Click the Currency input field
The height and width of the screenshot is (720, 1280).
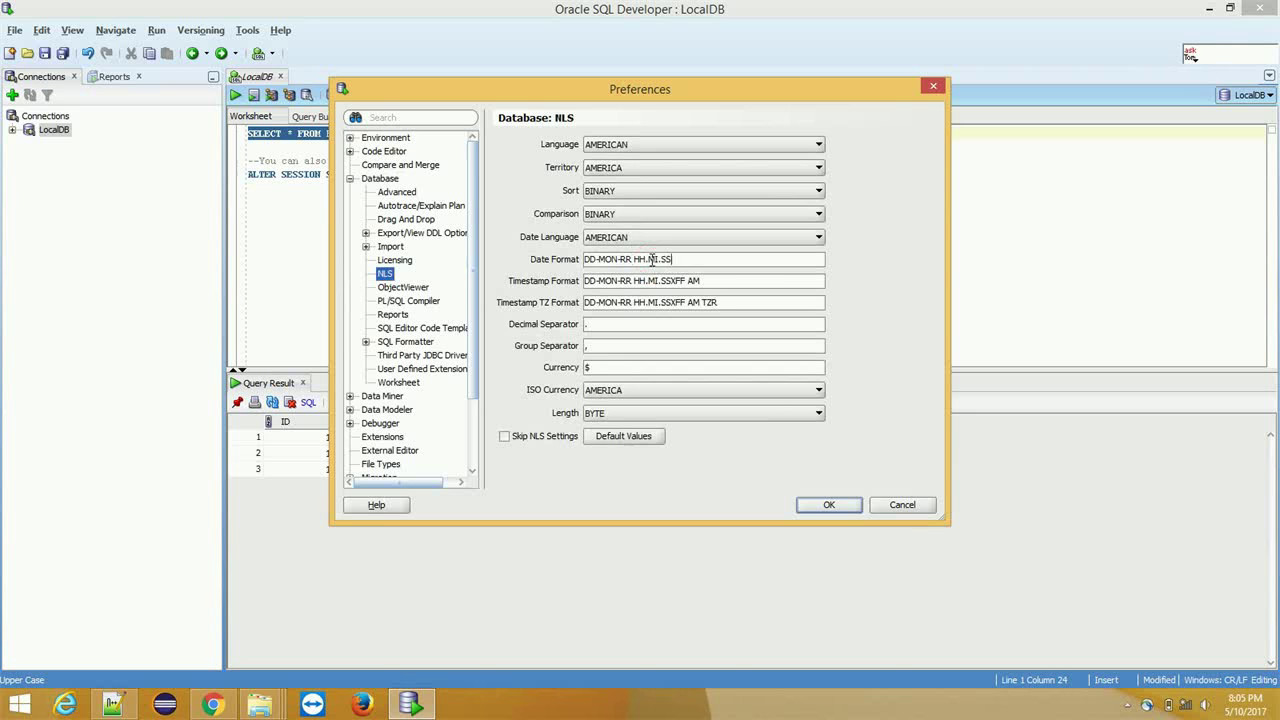pyautogui.click(x=704, y=368)
